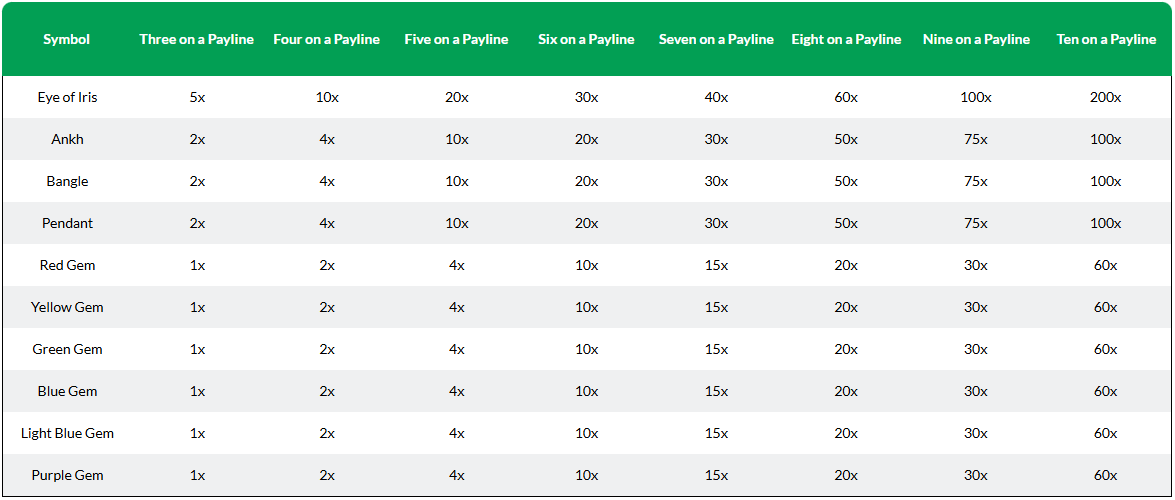The image size is (1175, 500).
Task: Click Eye of Iris 60x payout cell
Action: pos(846,97)
